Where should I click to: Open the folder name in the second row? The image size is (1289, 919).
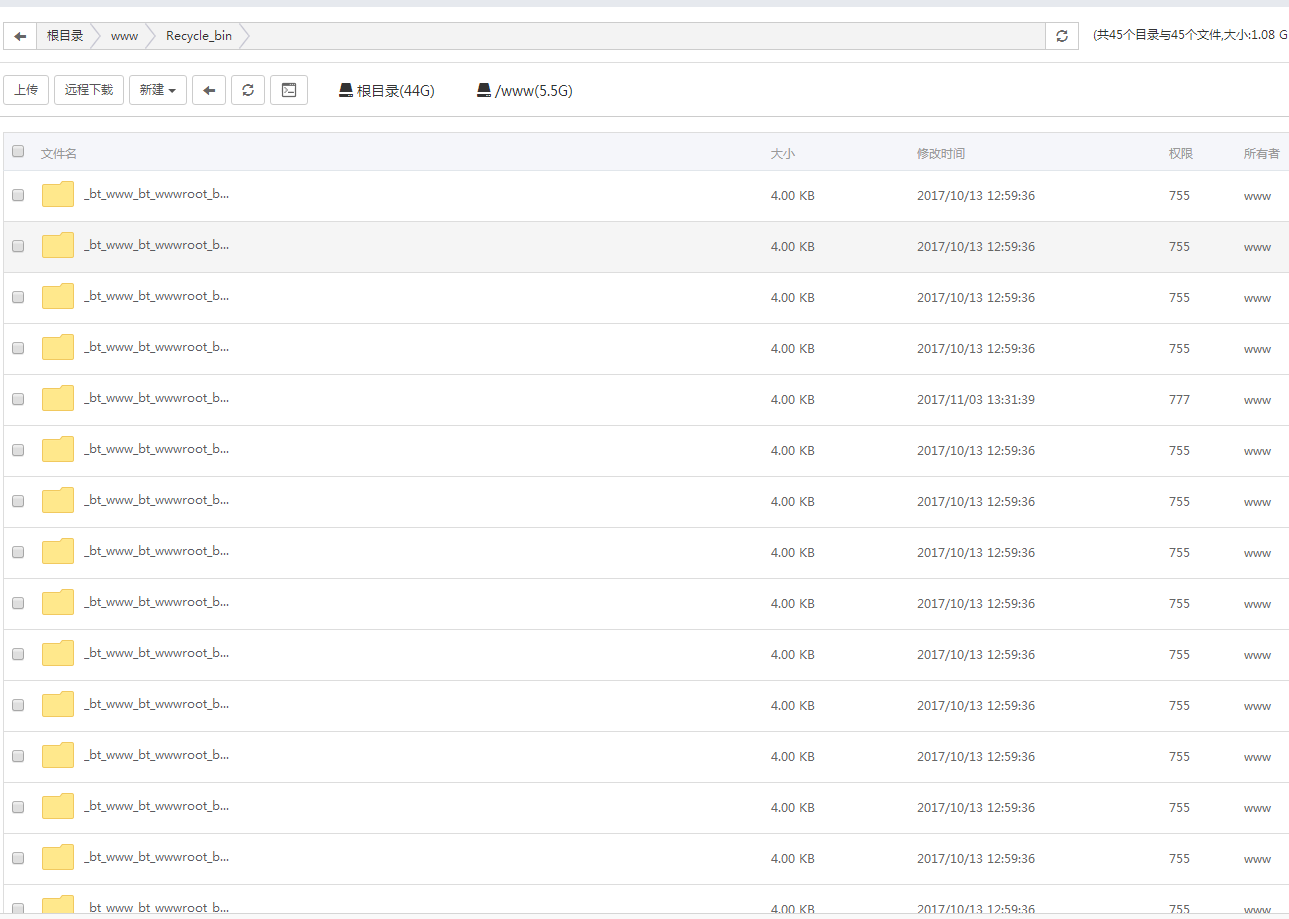click(156, 245)
